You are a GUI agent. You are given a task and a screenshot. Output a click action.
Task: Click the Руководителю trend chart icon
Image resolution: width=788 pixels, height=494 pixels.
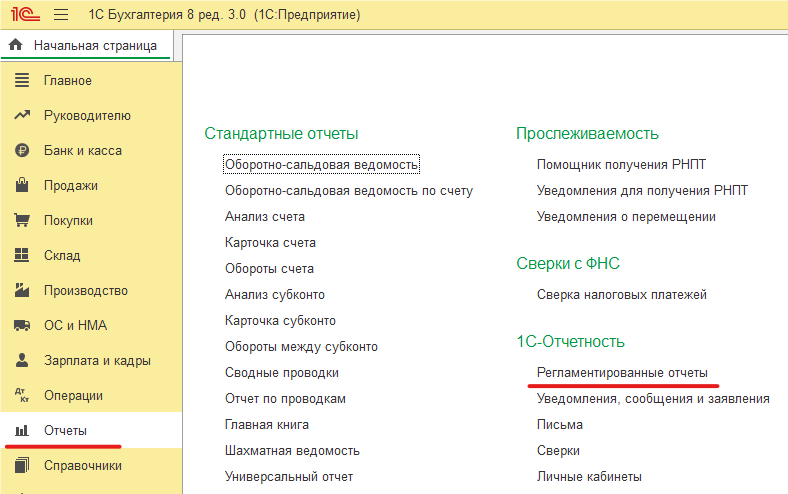22,115
